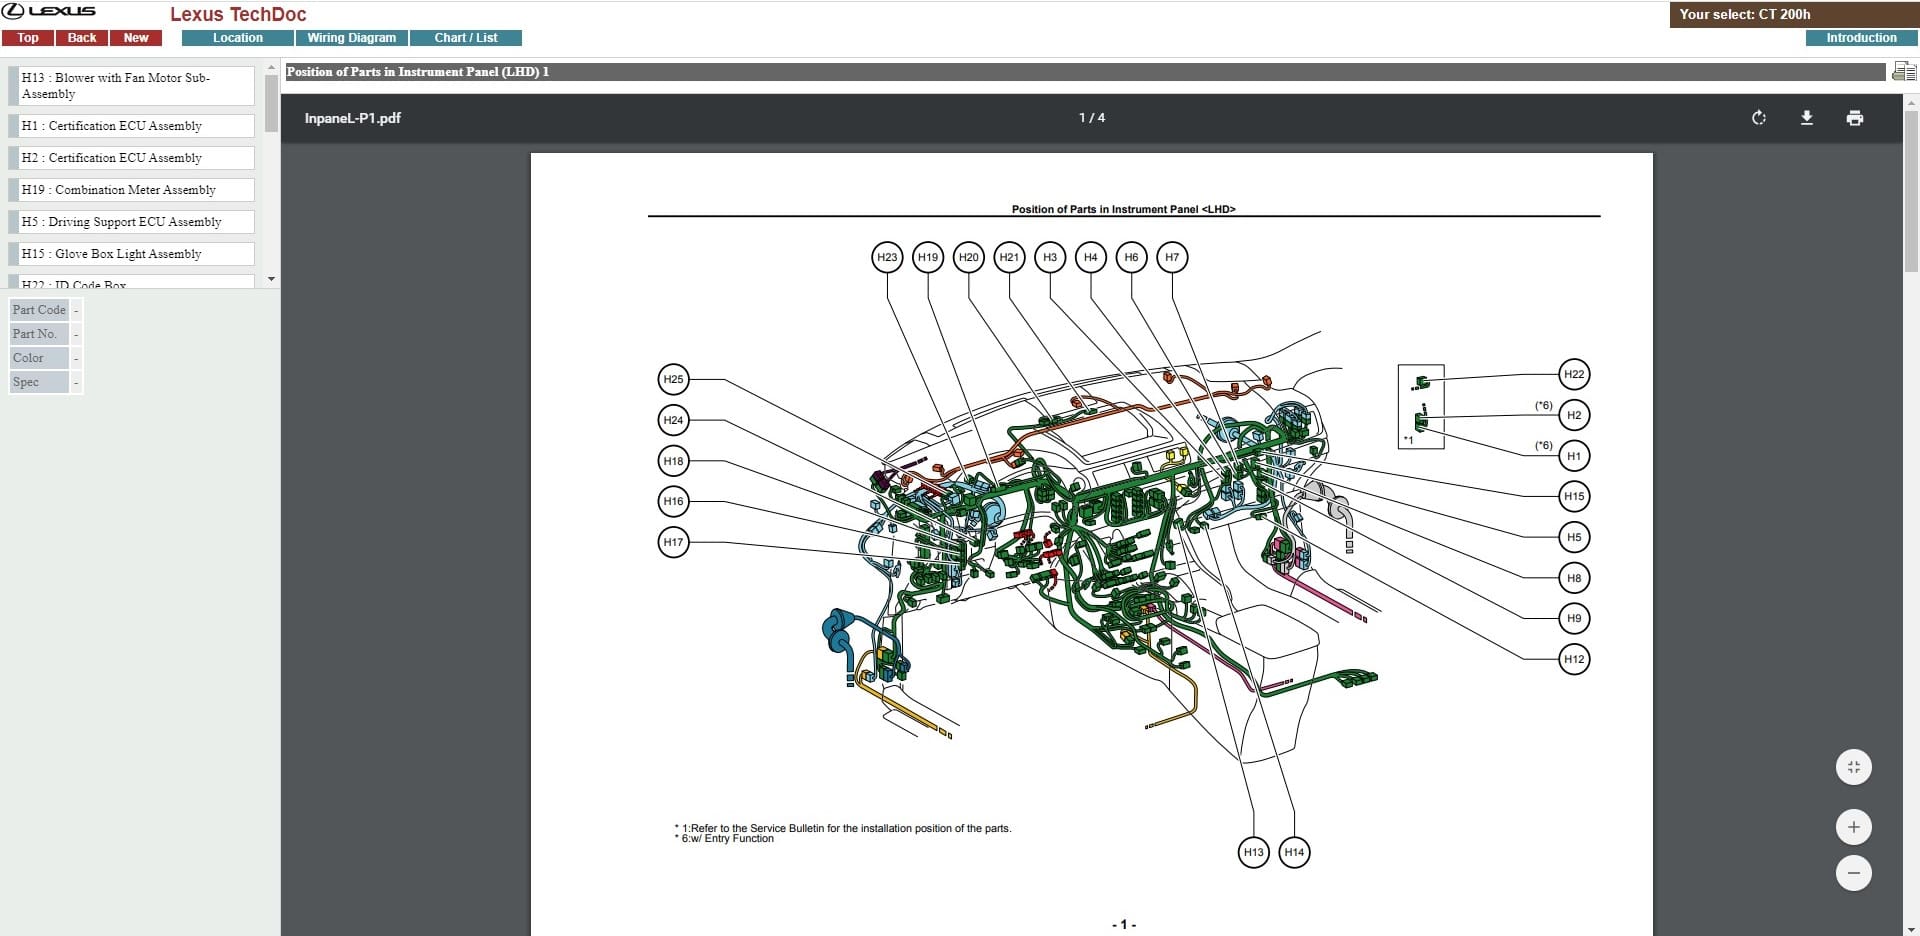This screenshot has height=936, width=1920.
Task: Click the H25 callout circle
Action: click(x=674, y=379)
